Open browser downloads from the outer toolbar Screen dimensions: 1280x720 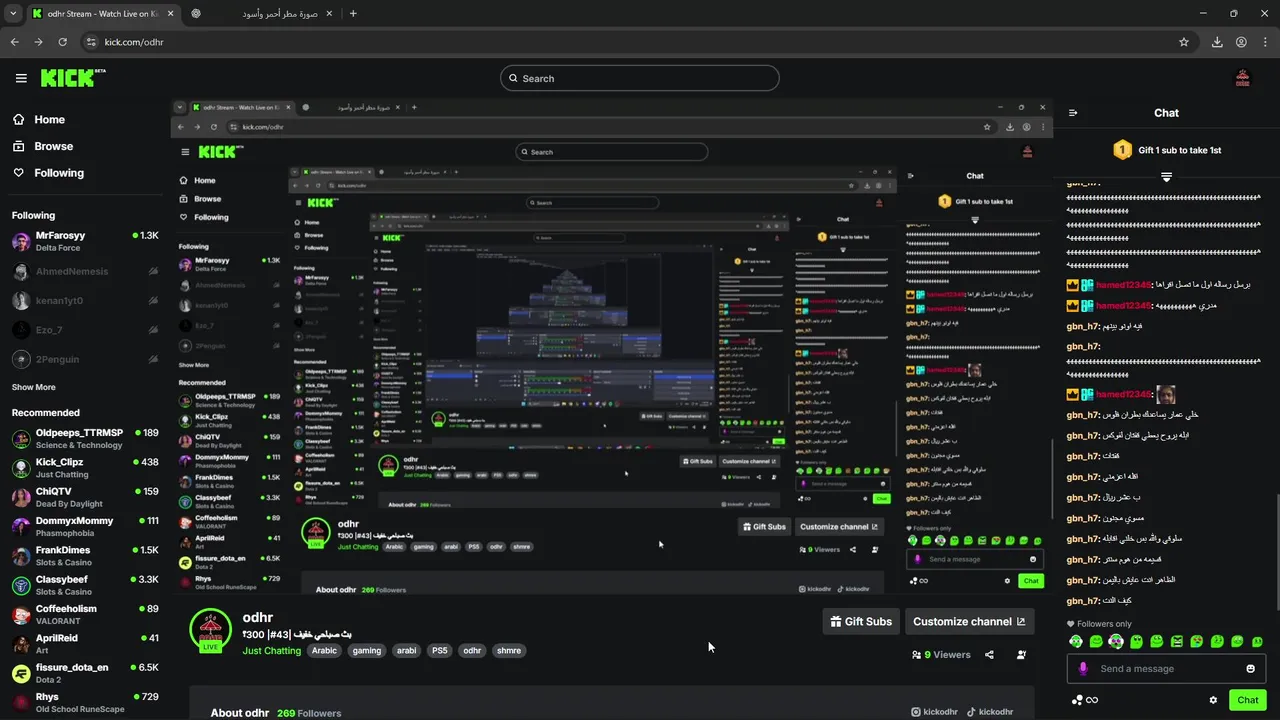click(x=1217, y=42)
